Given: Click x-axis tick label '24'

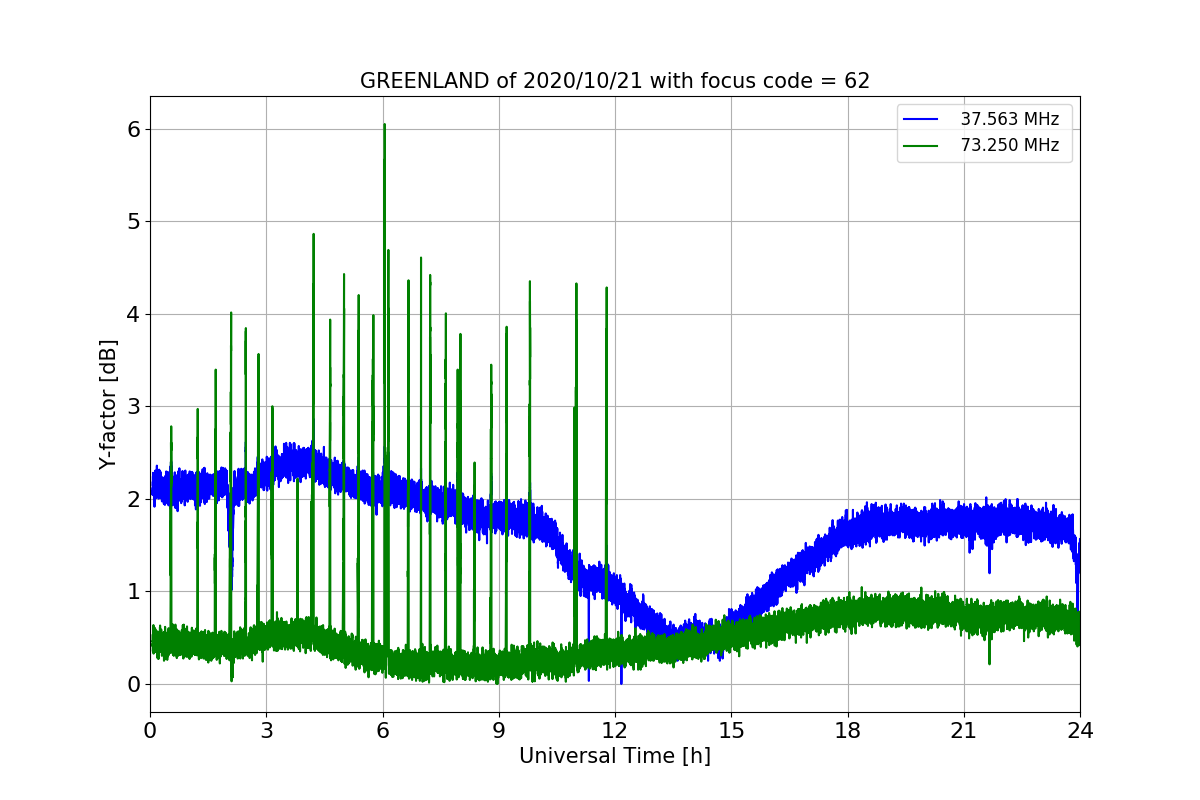Looking at the screenshot, I should (1080, 730).
